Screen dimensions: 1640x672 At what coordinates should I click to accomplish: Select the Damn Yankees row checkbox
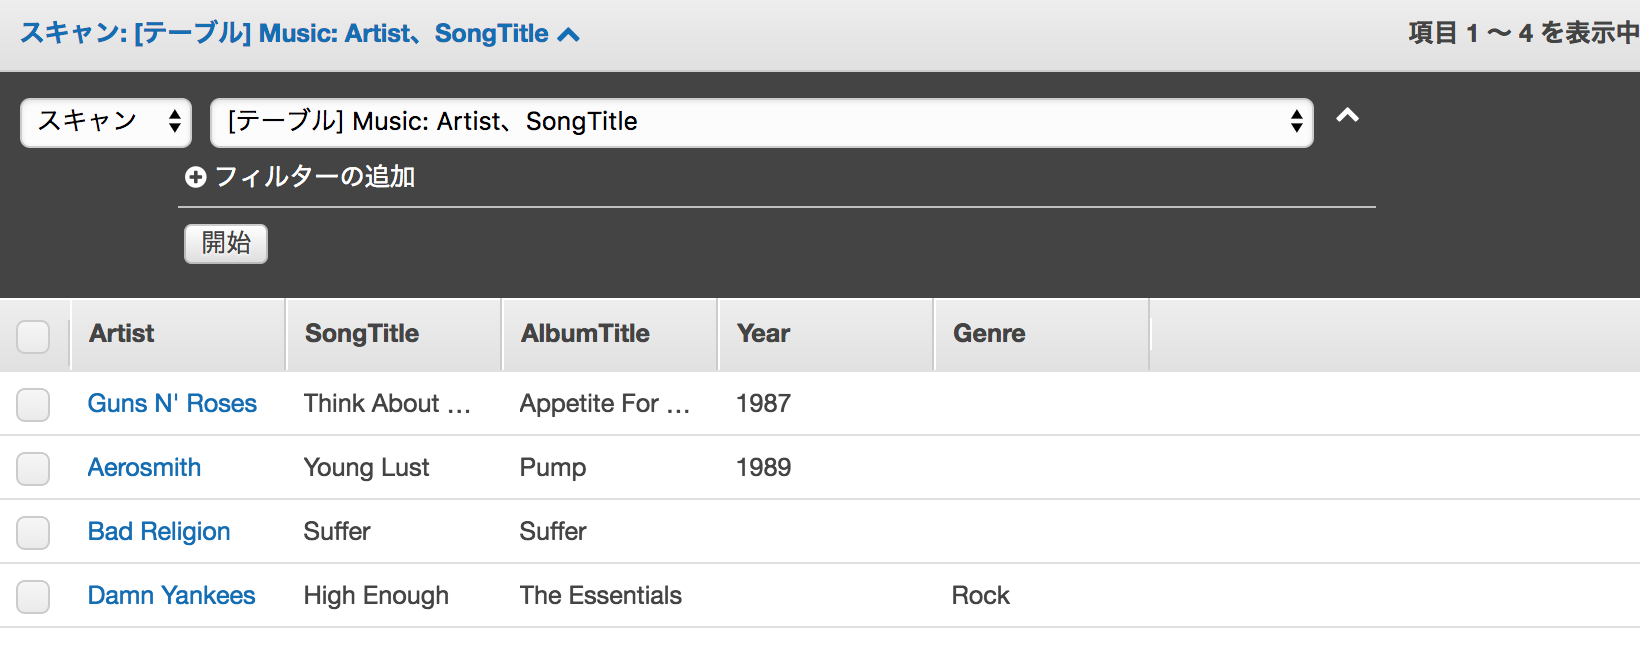pos(33,597)
